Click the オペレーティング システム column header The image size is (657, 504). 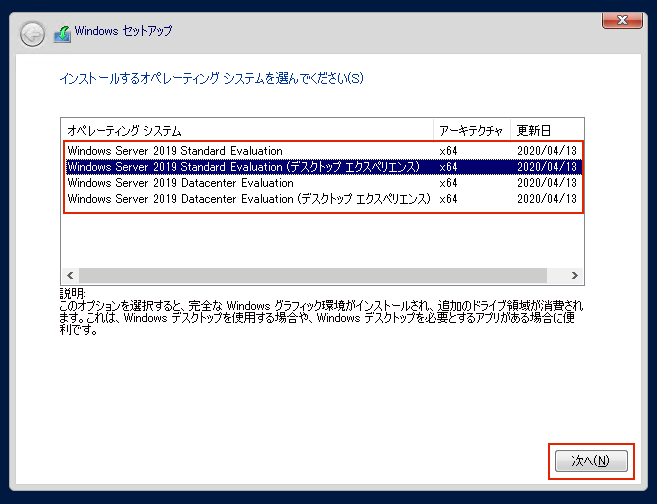[x=247, y=131]
